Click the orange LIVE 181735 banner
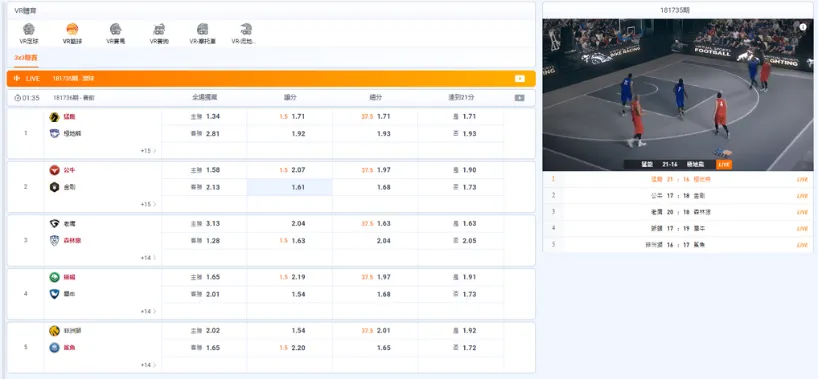Image resolution: width=818 pixels, height=379 pixels. [x=271, y=78]
